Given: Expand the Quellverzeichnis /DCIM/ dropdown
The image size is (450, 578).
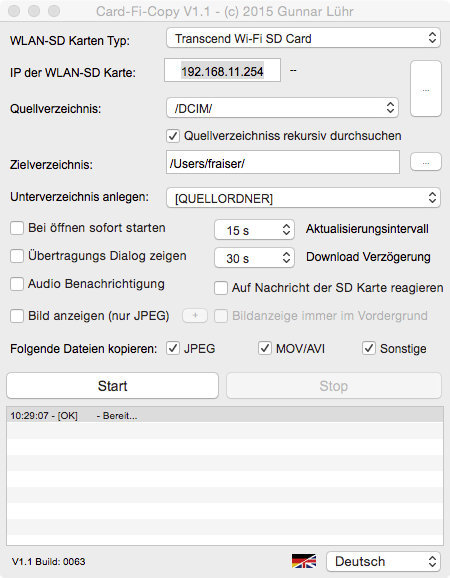Looking at the screenshot, I should [x=282, y=108].
